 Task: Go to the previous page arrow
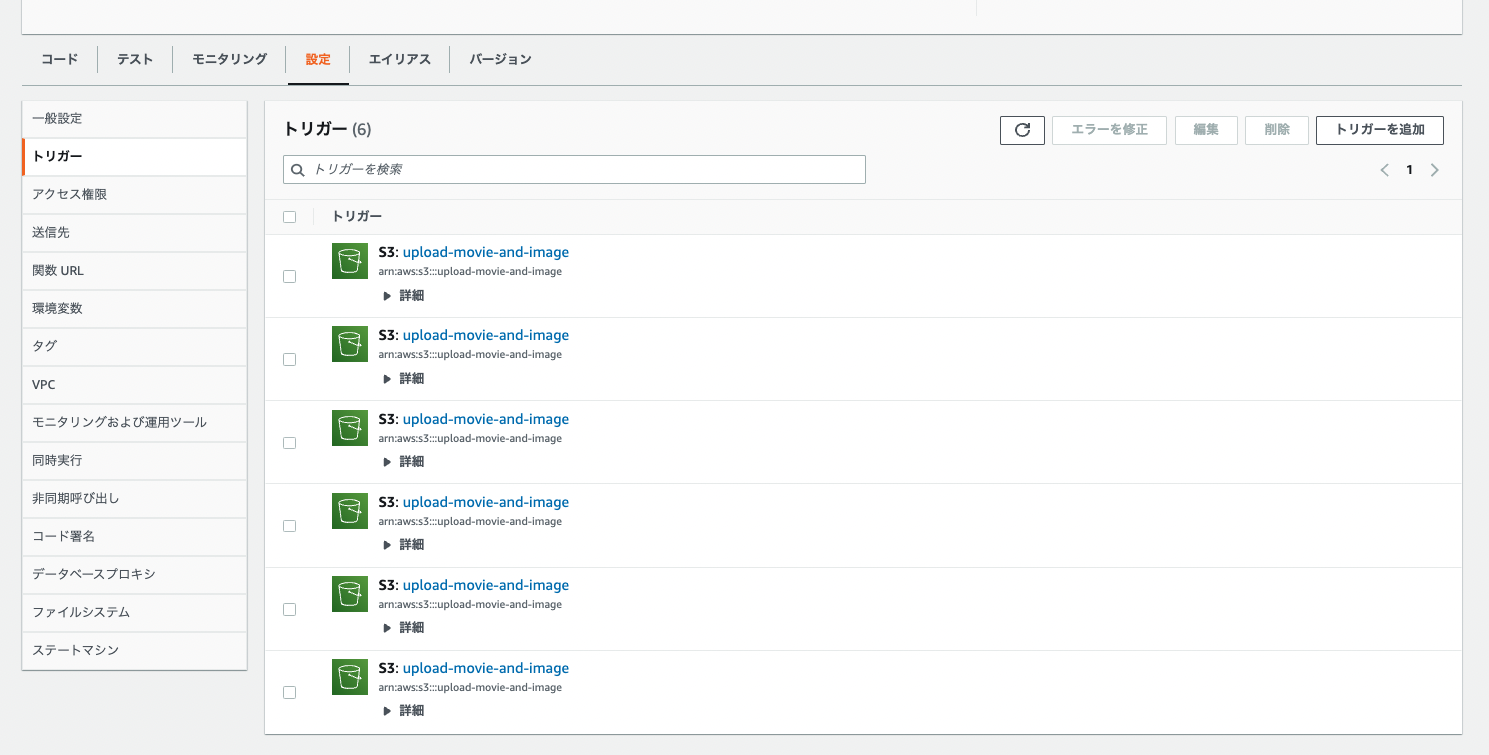[x=1385, y=170]
